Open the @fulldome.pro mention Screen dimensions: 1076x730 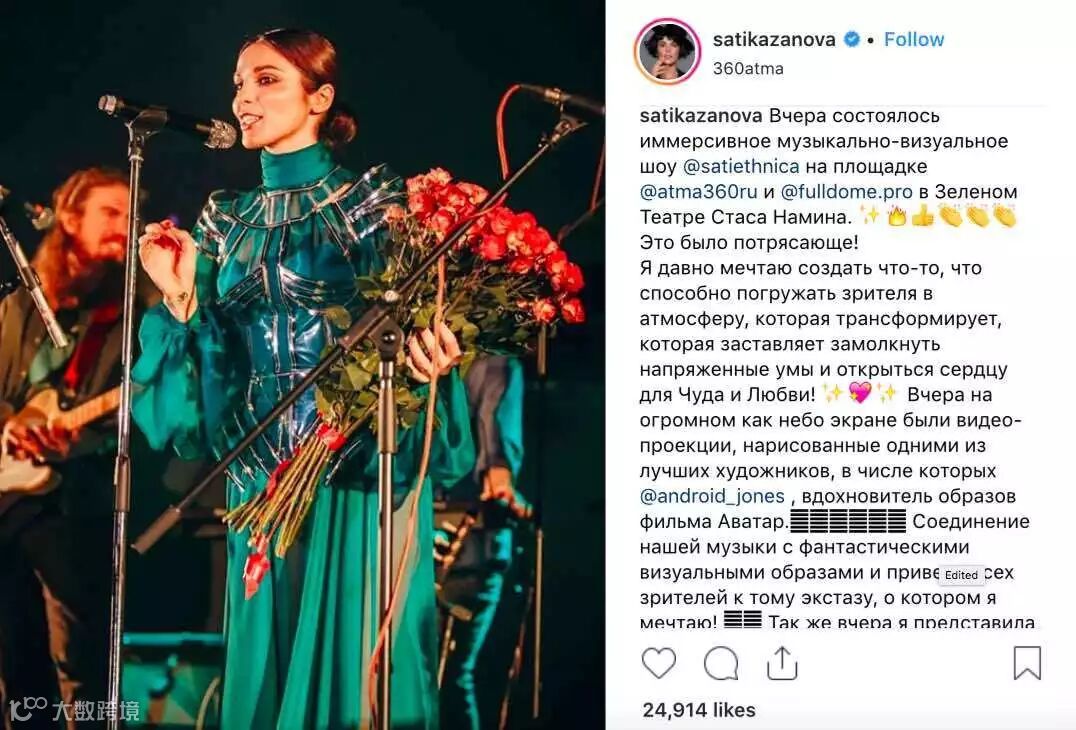847,192
